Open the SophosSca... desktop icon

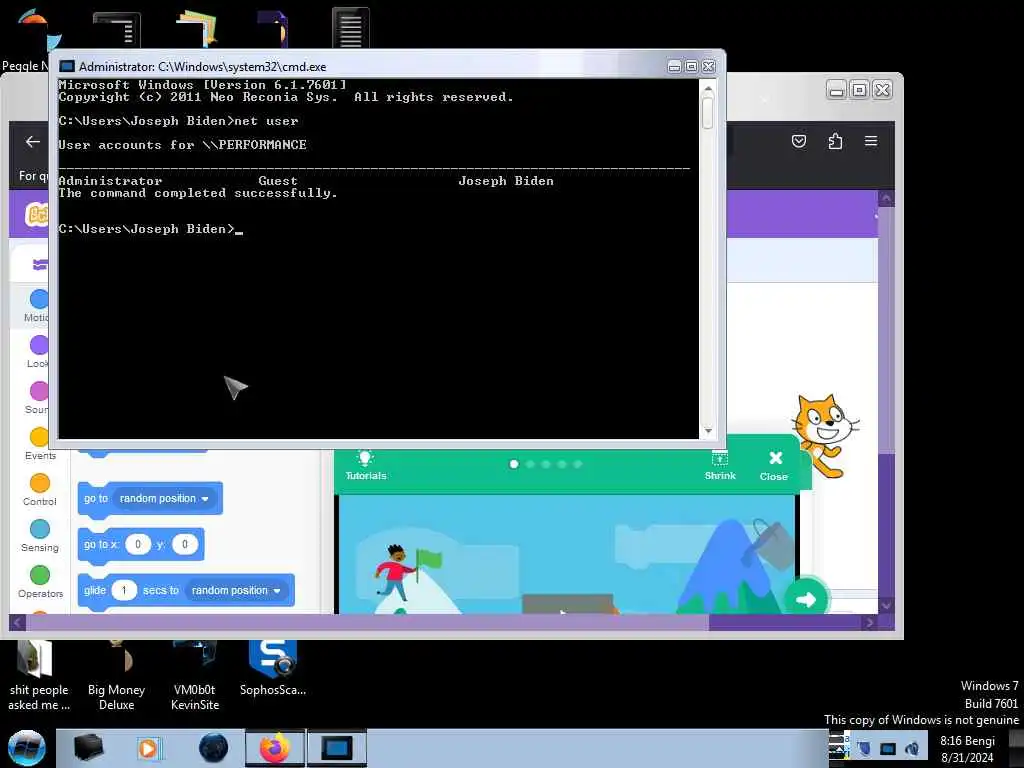272,669
